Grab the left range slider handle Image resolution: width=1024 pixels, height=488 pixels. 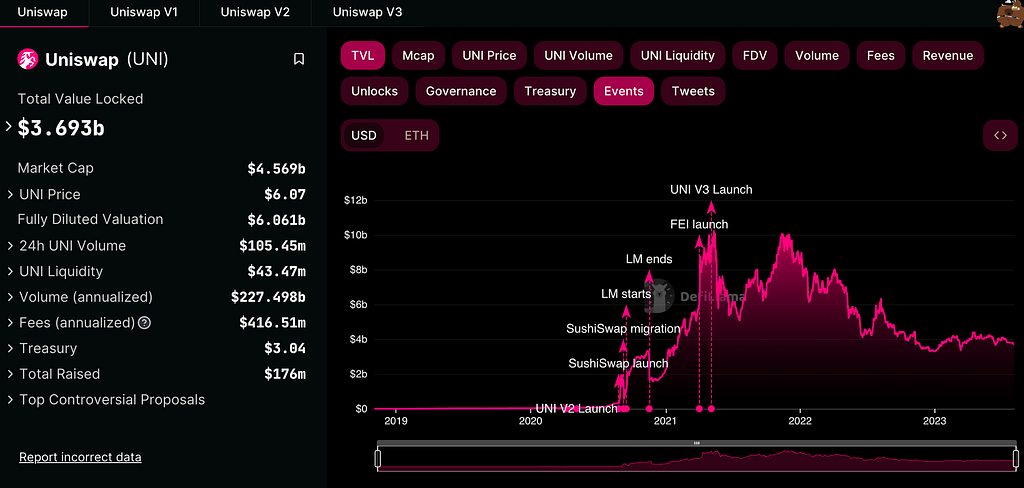[377, 458]
